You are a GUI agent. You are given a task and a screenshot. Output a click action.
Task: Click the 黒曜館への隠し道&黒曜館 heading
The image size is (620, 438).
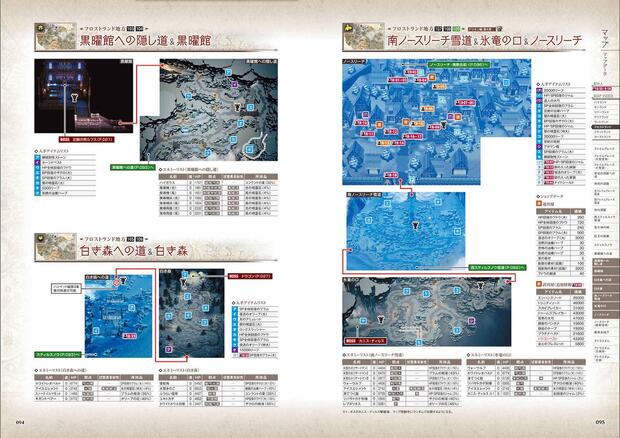(146, 41)
